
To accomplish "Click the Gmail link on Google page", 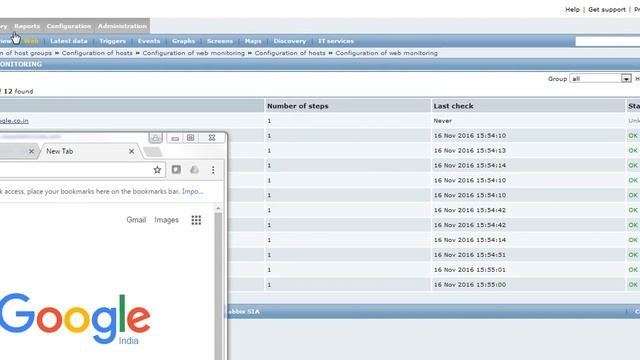I will click(x=136, y=220).
